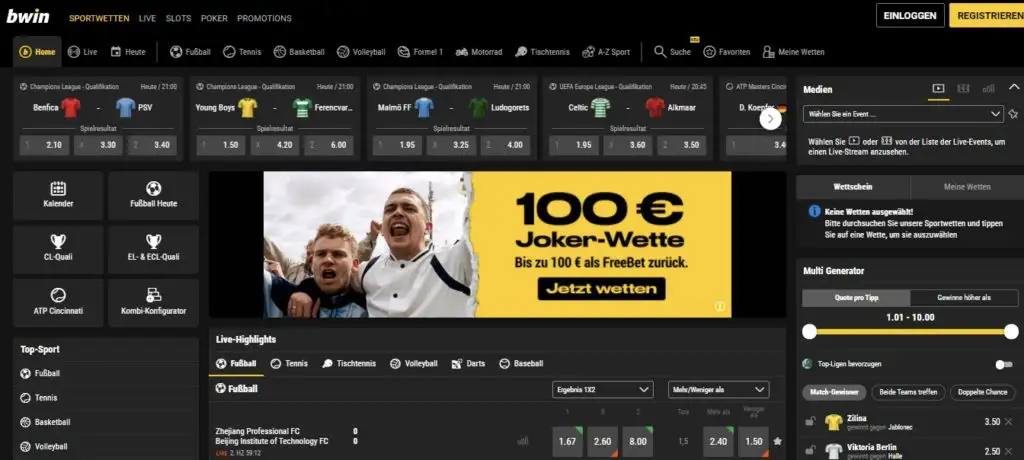Image resolution: width=1024 pixels, height=460 pixels.
Task: Bet on Benfica win at 2.10
Action: (44, 145)
